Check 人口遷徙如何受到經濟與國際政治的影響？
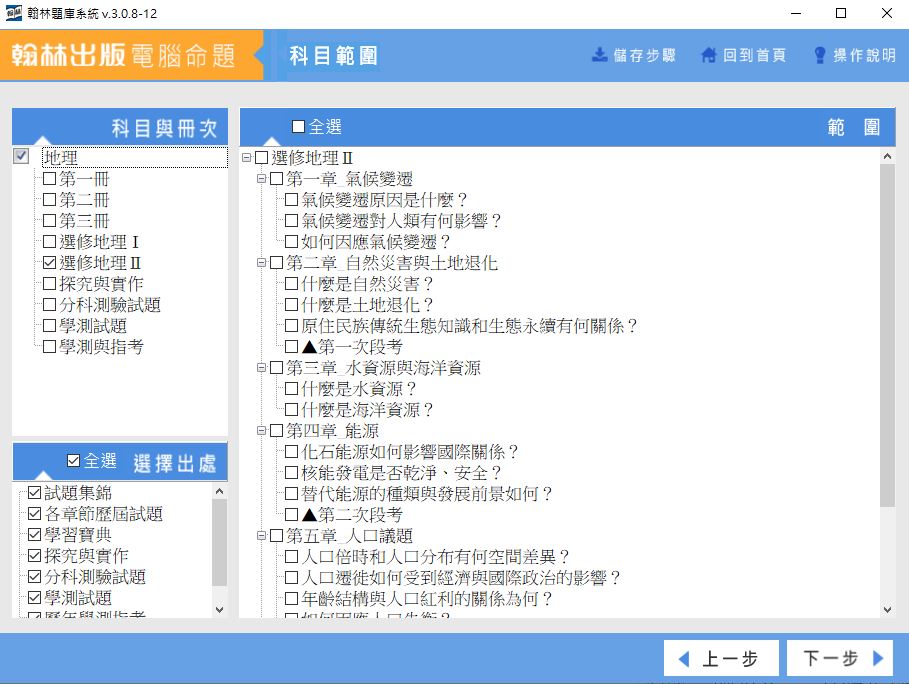Viewport: 909px width, 684px height. 292,578
